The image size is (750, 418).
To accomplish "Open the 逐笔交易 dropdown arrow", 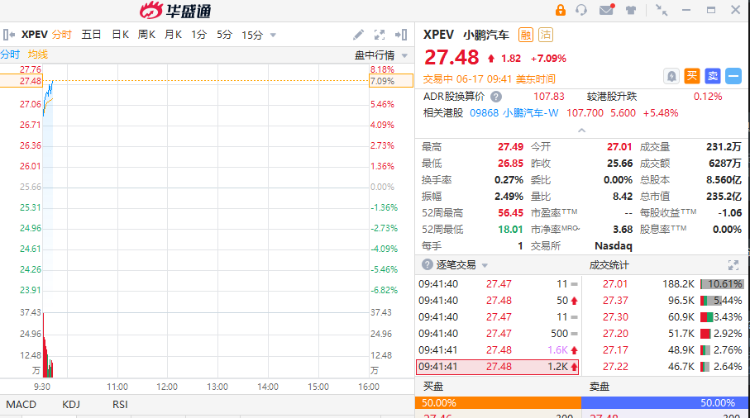I will point(485,265).
